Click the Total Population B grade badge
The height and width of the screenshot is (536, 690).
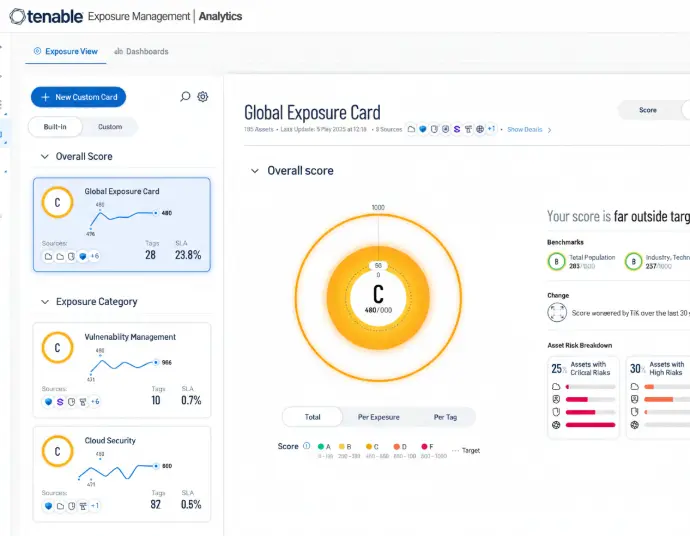556,261
